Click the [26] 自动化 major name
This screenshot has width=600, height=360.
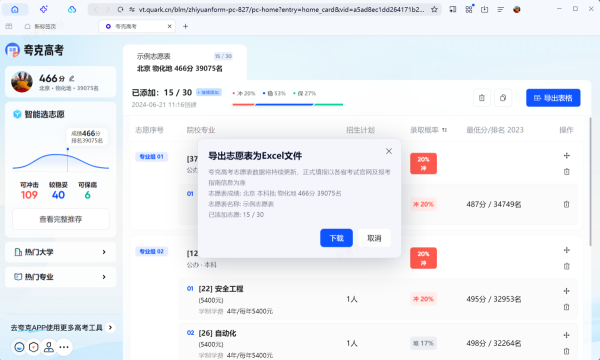[217, 333]
